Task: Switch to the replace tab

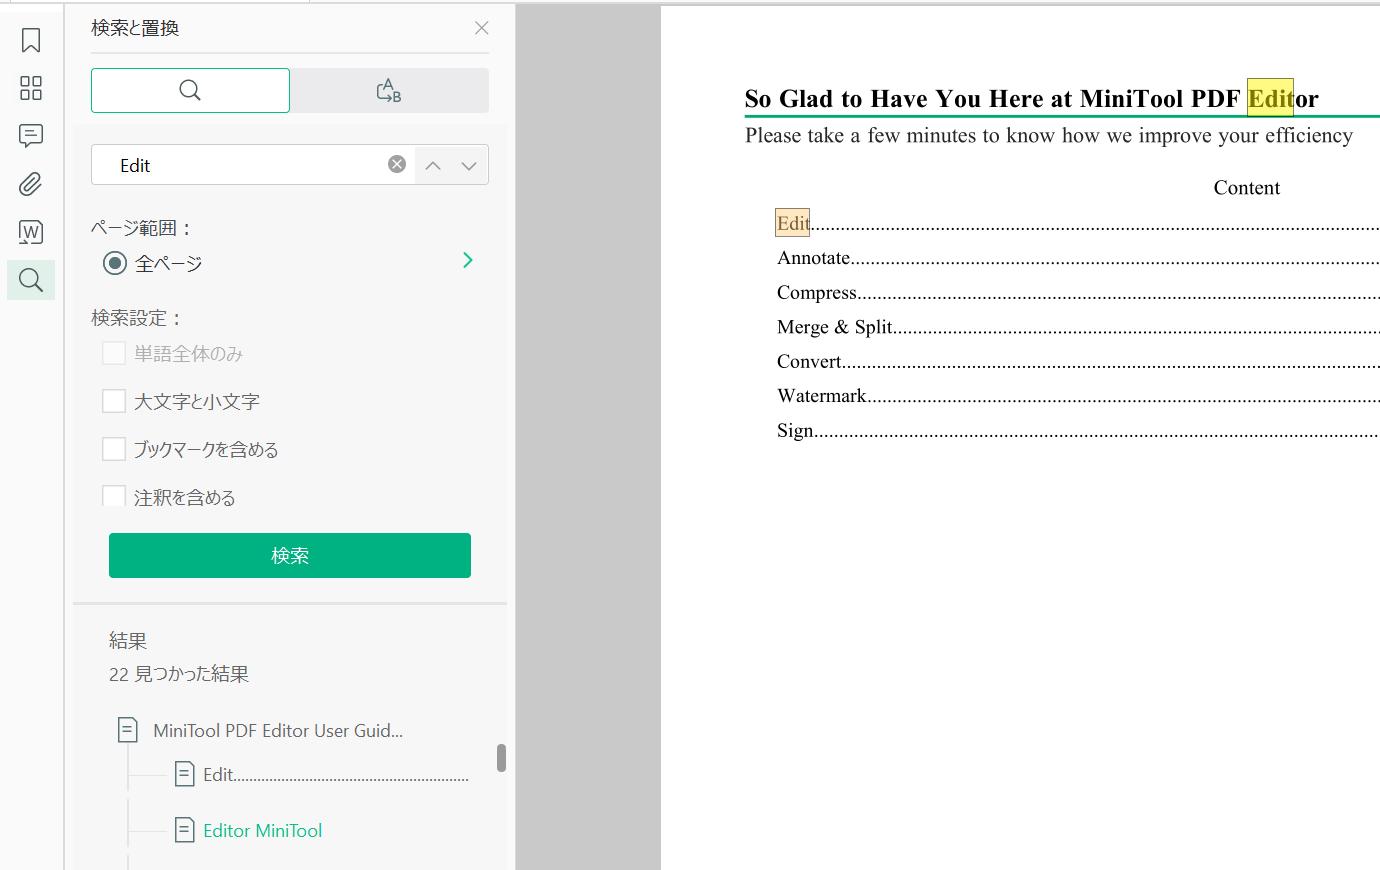Action: 389,91
